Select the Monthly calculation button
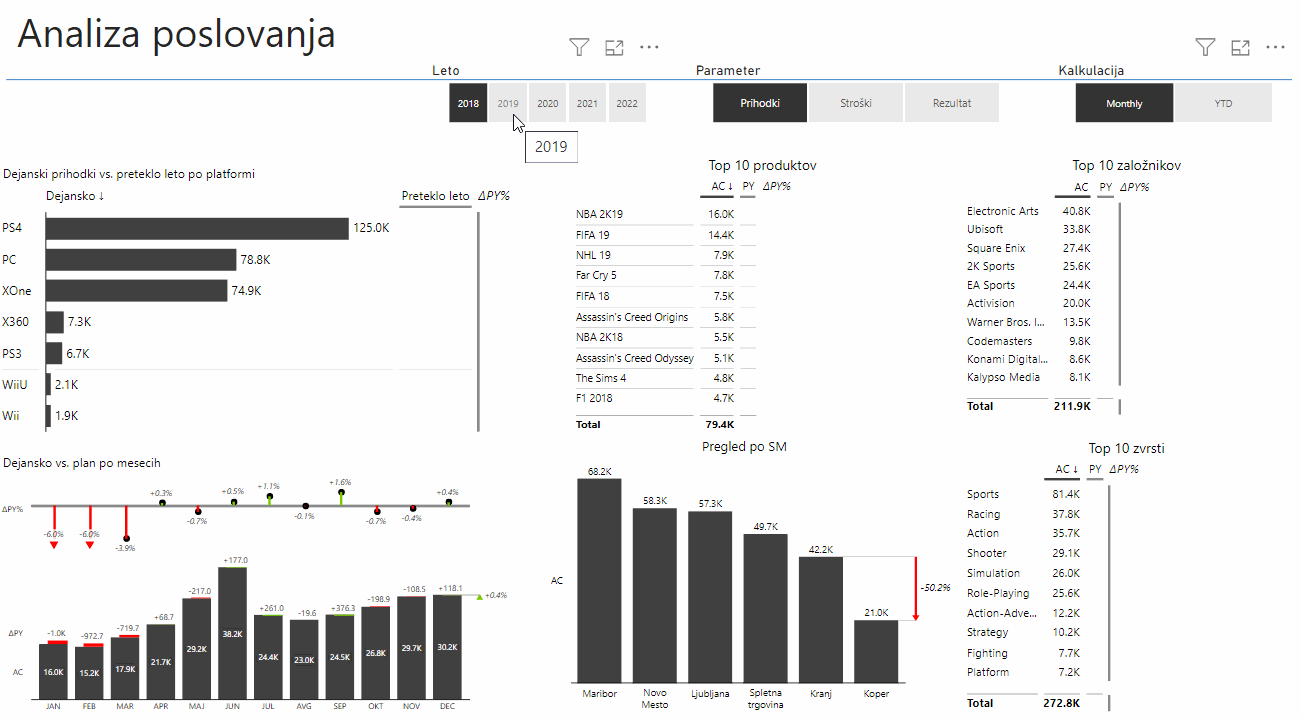Image resolution: width=1301 pixels, height=719 pixels. pyautogui.click(x=1124, y=103)
